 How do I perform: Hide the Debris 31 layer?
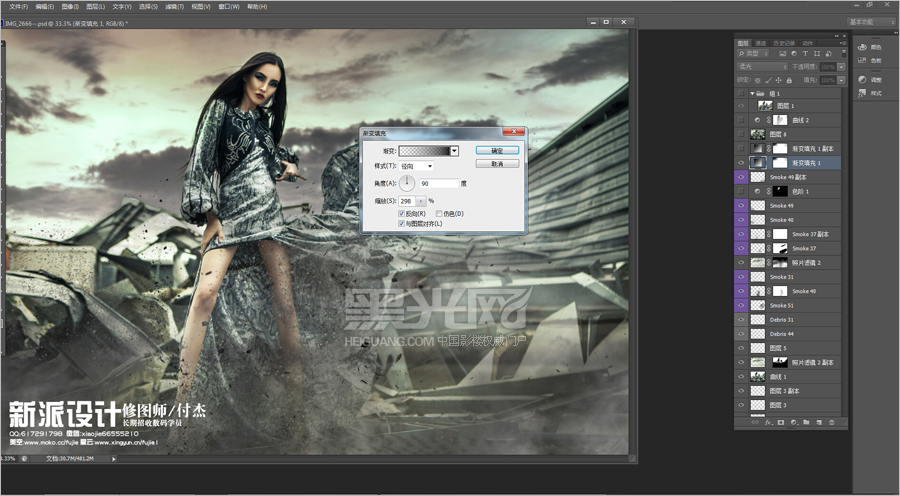[x=742, y=320]
